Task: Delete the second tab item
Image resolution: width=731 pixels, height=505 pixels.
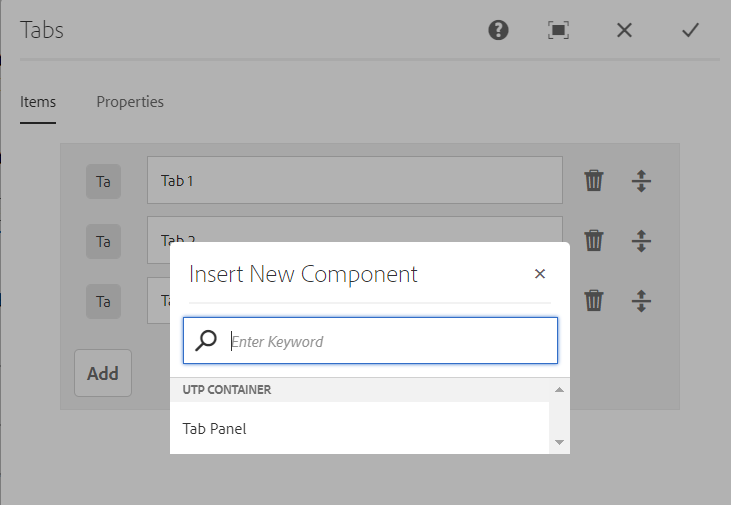Action: pyautogui.click(x=594, y=241)
